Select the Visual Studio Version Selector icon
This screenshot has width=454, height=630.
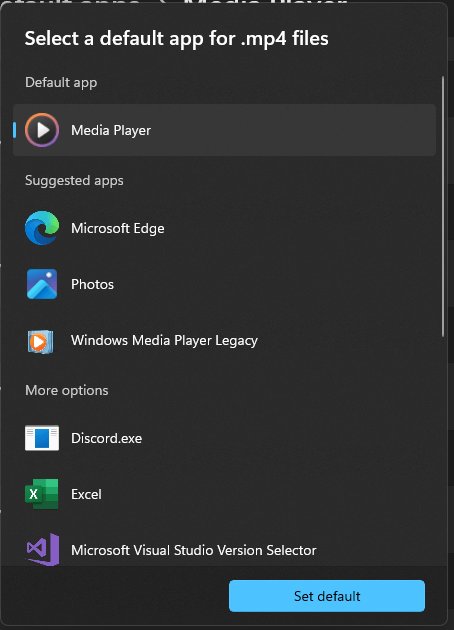(43, 549)
